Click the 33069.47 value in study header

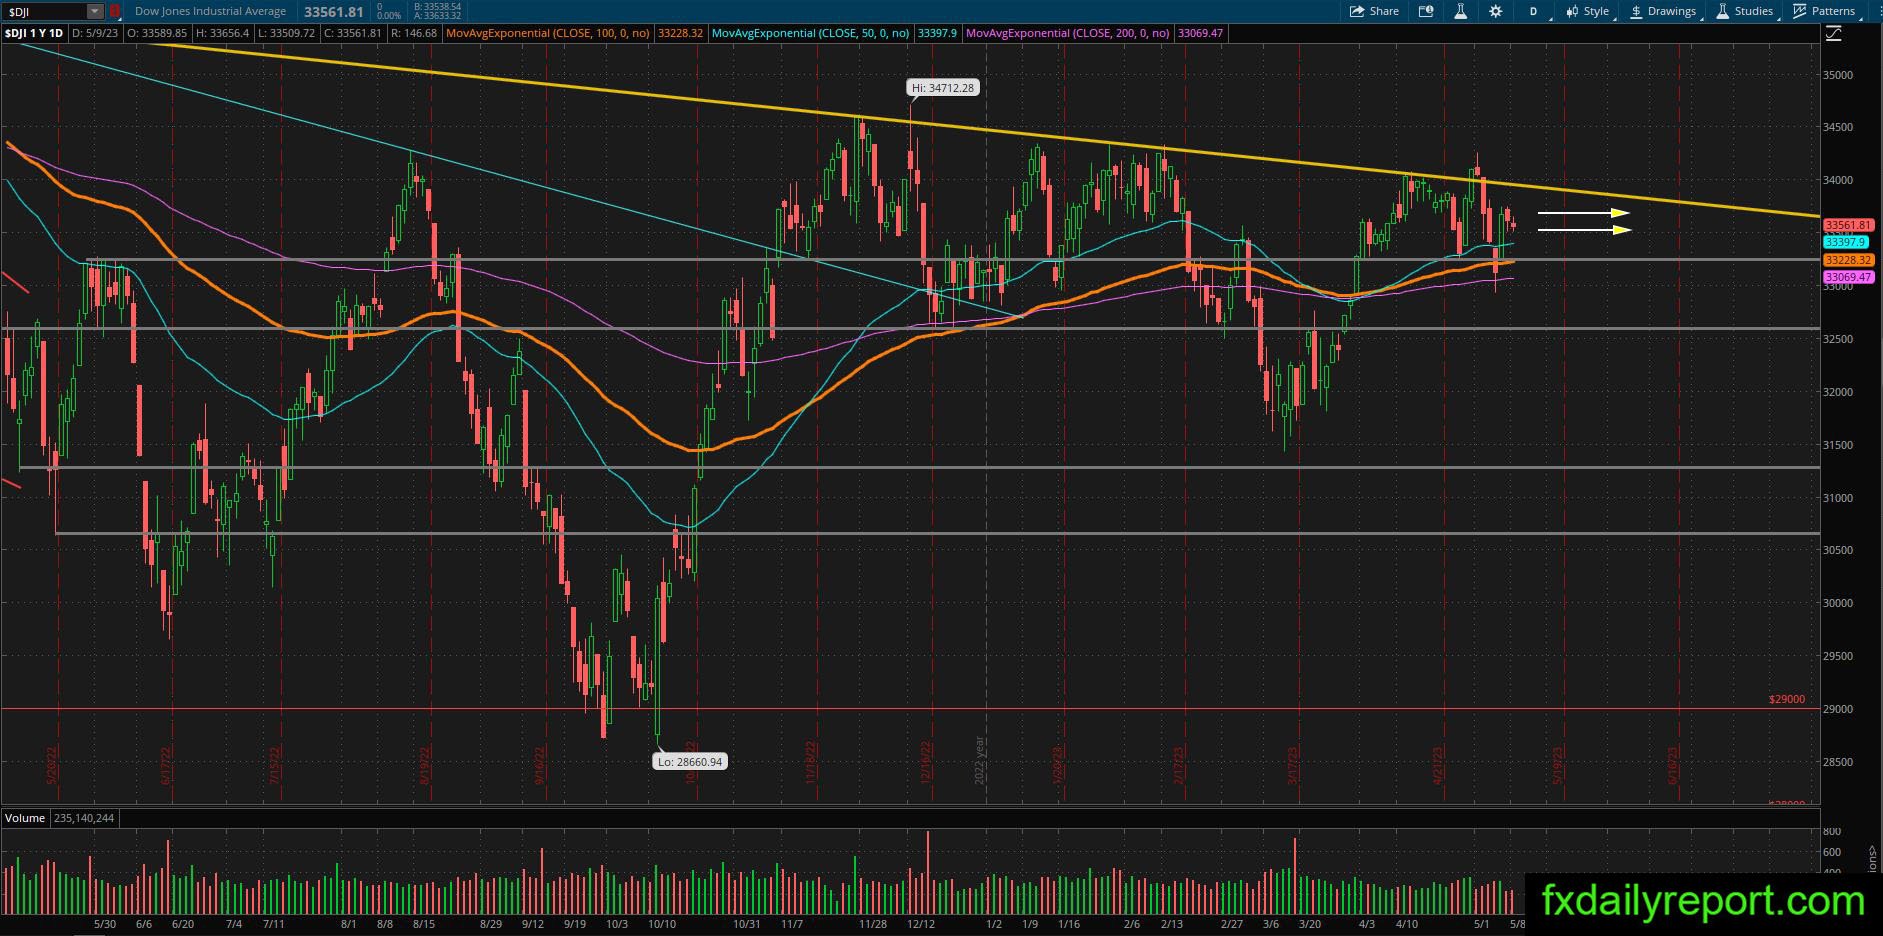pos(1200,33)
